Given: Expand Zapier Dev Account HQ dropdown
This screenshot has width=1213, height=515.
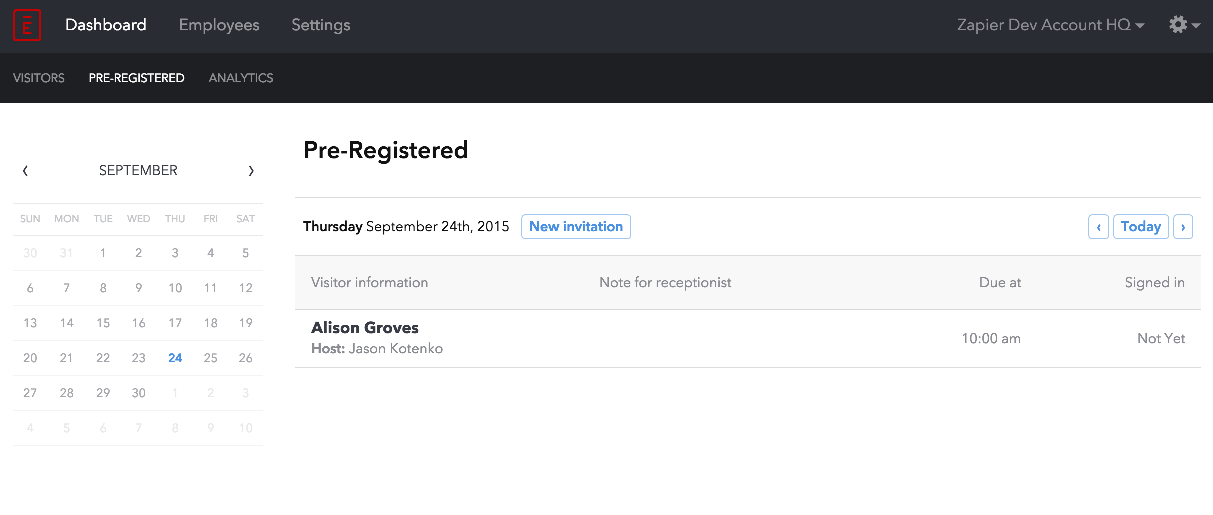Looking at the screenshot, I should pos(1051,25).
